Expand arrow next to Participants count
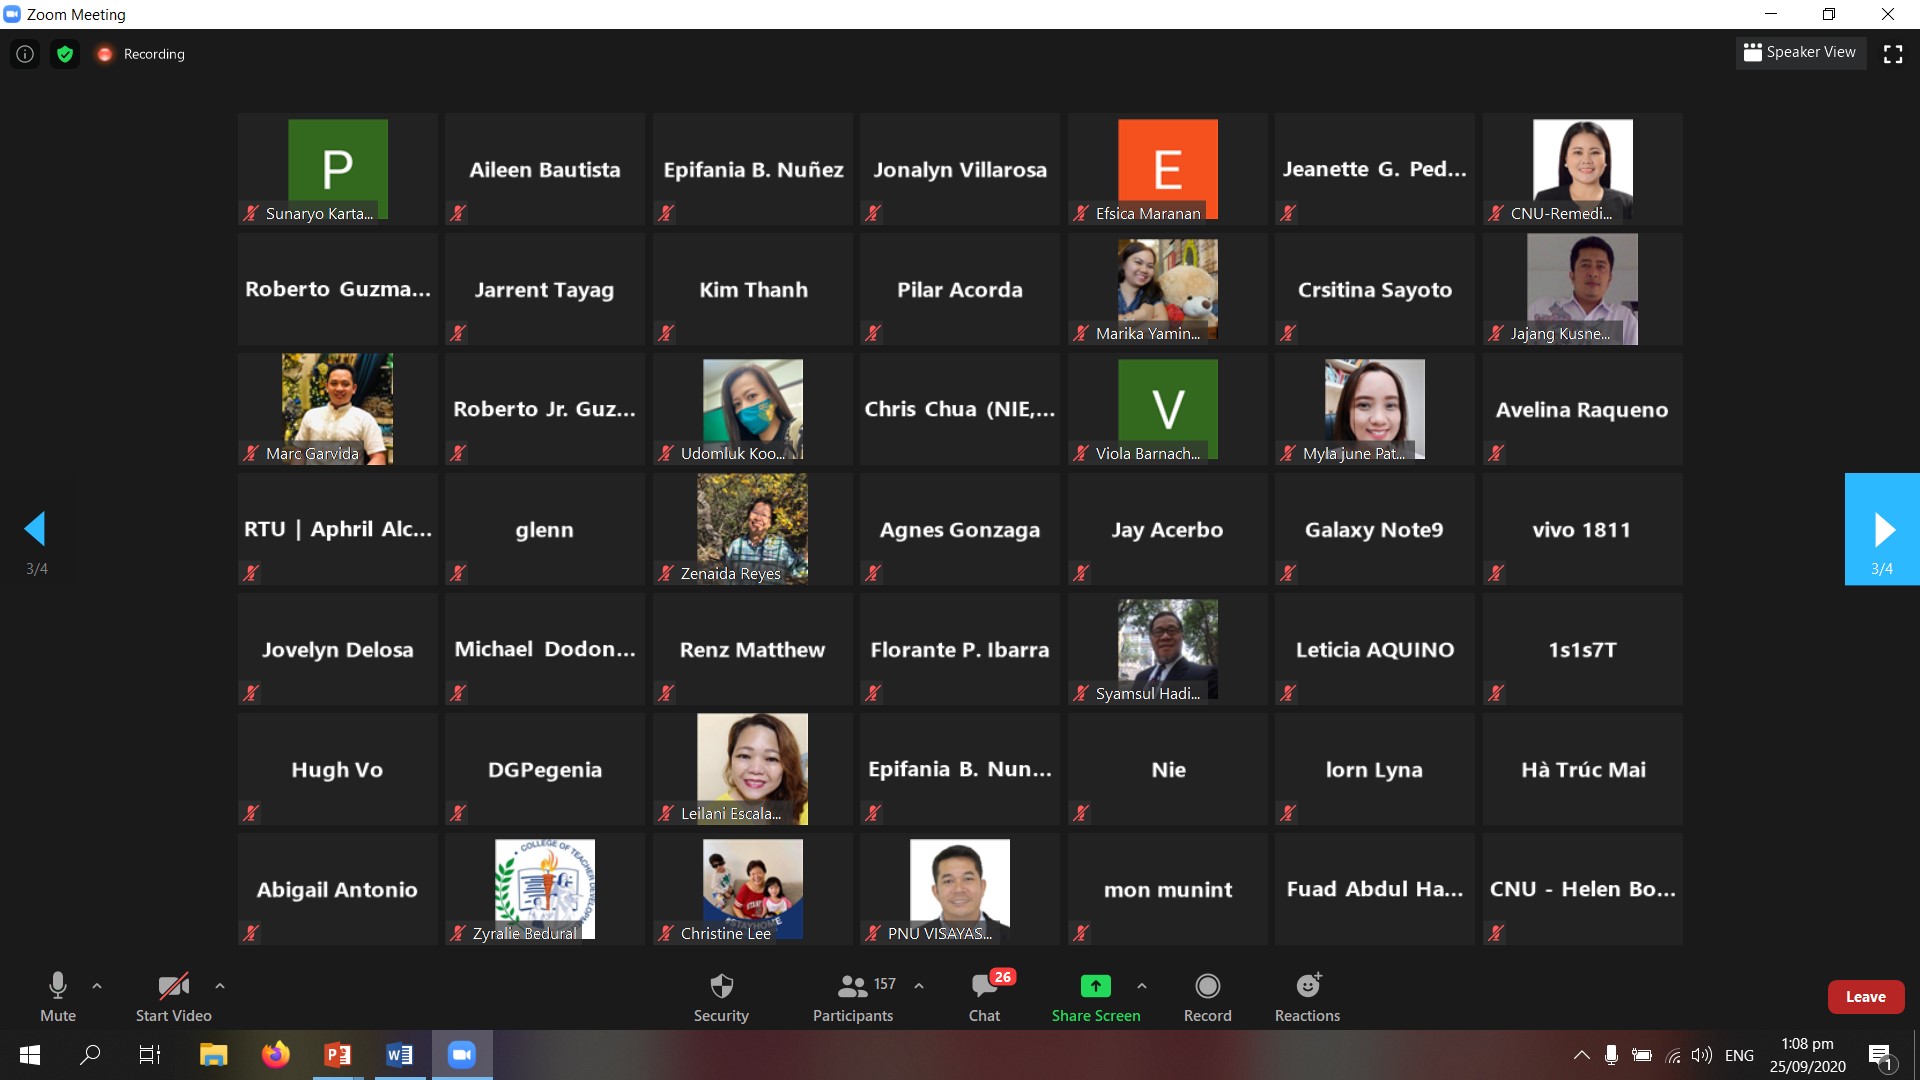The width and height of the screenshot is (1920, 1080). [919, 986]
